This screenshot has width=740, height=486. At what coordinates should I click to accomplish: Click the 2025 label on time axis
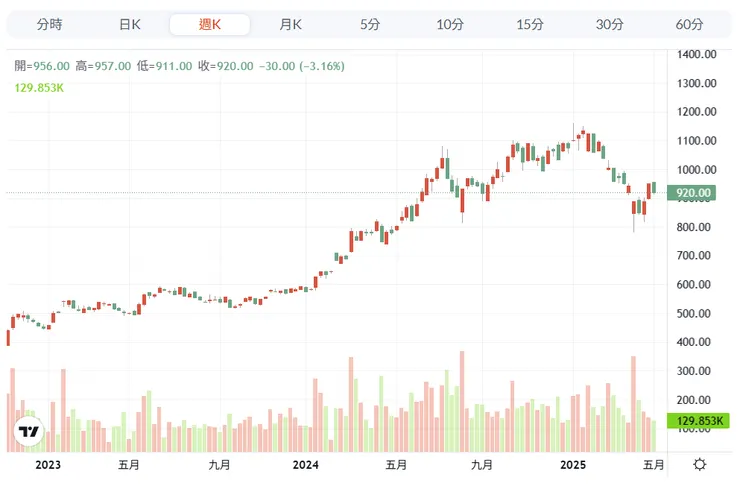(573, 465)
